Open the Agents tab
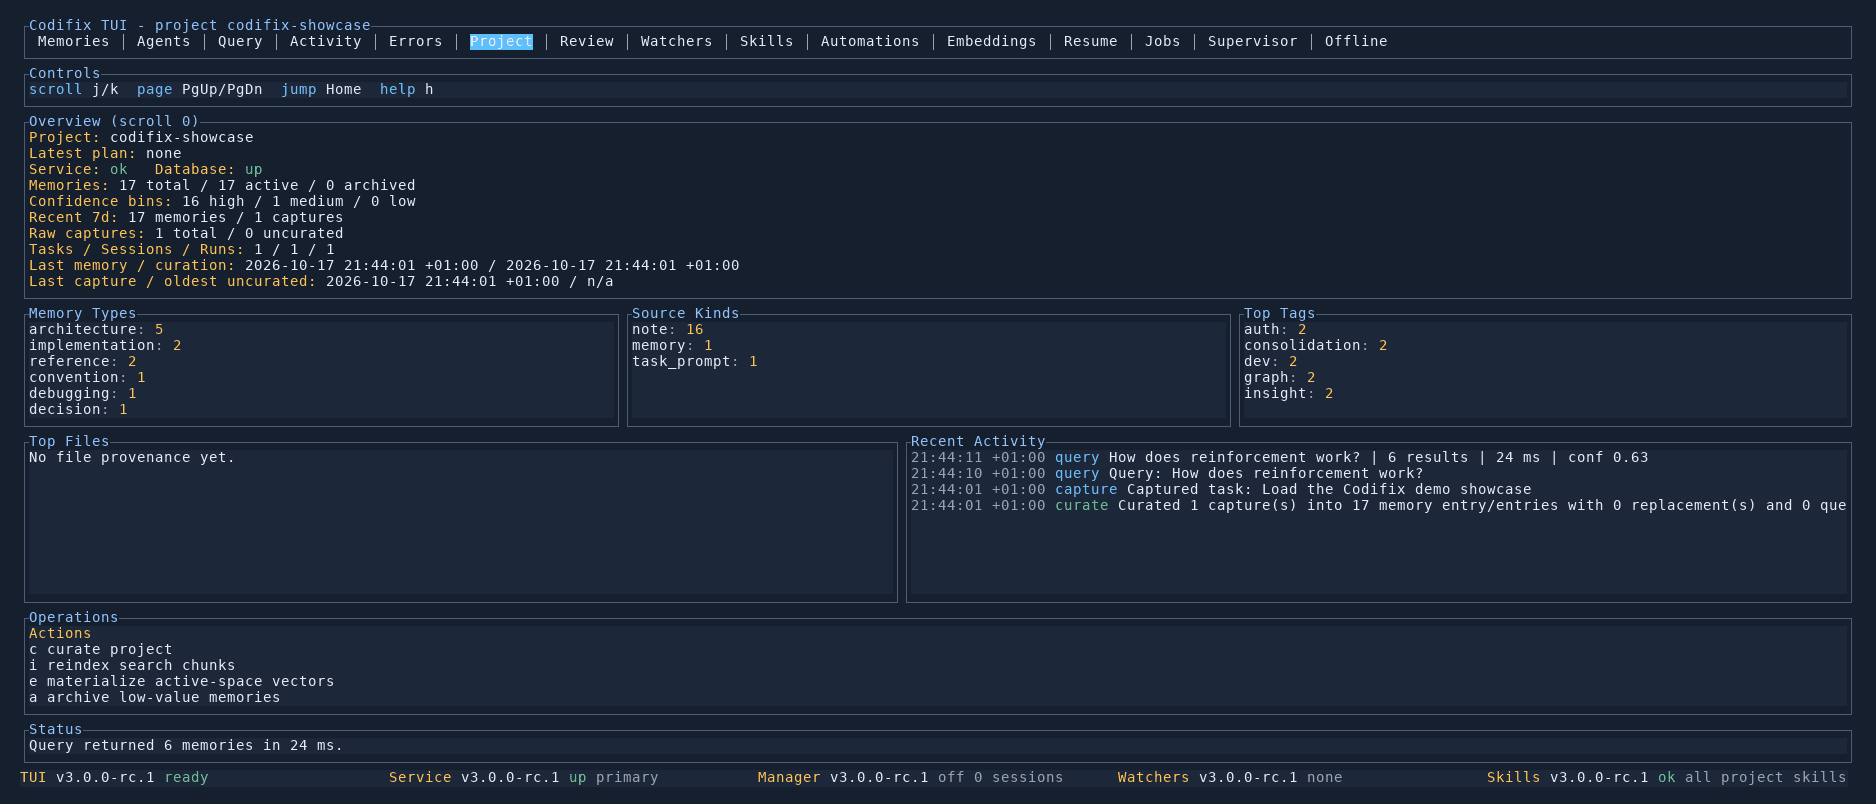The image size is (1876, 804). pos(163,41)
